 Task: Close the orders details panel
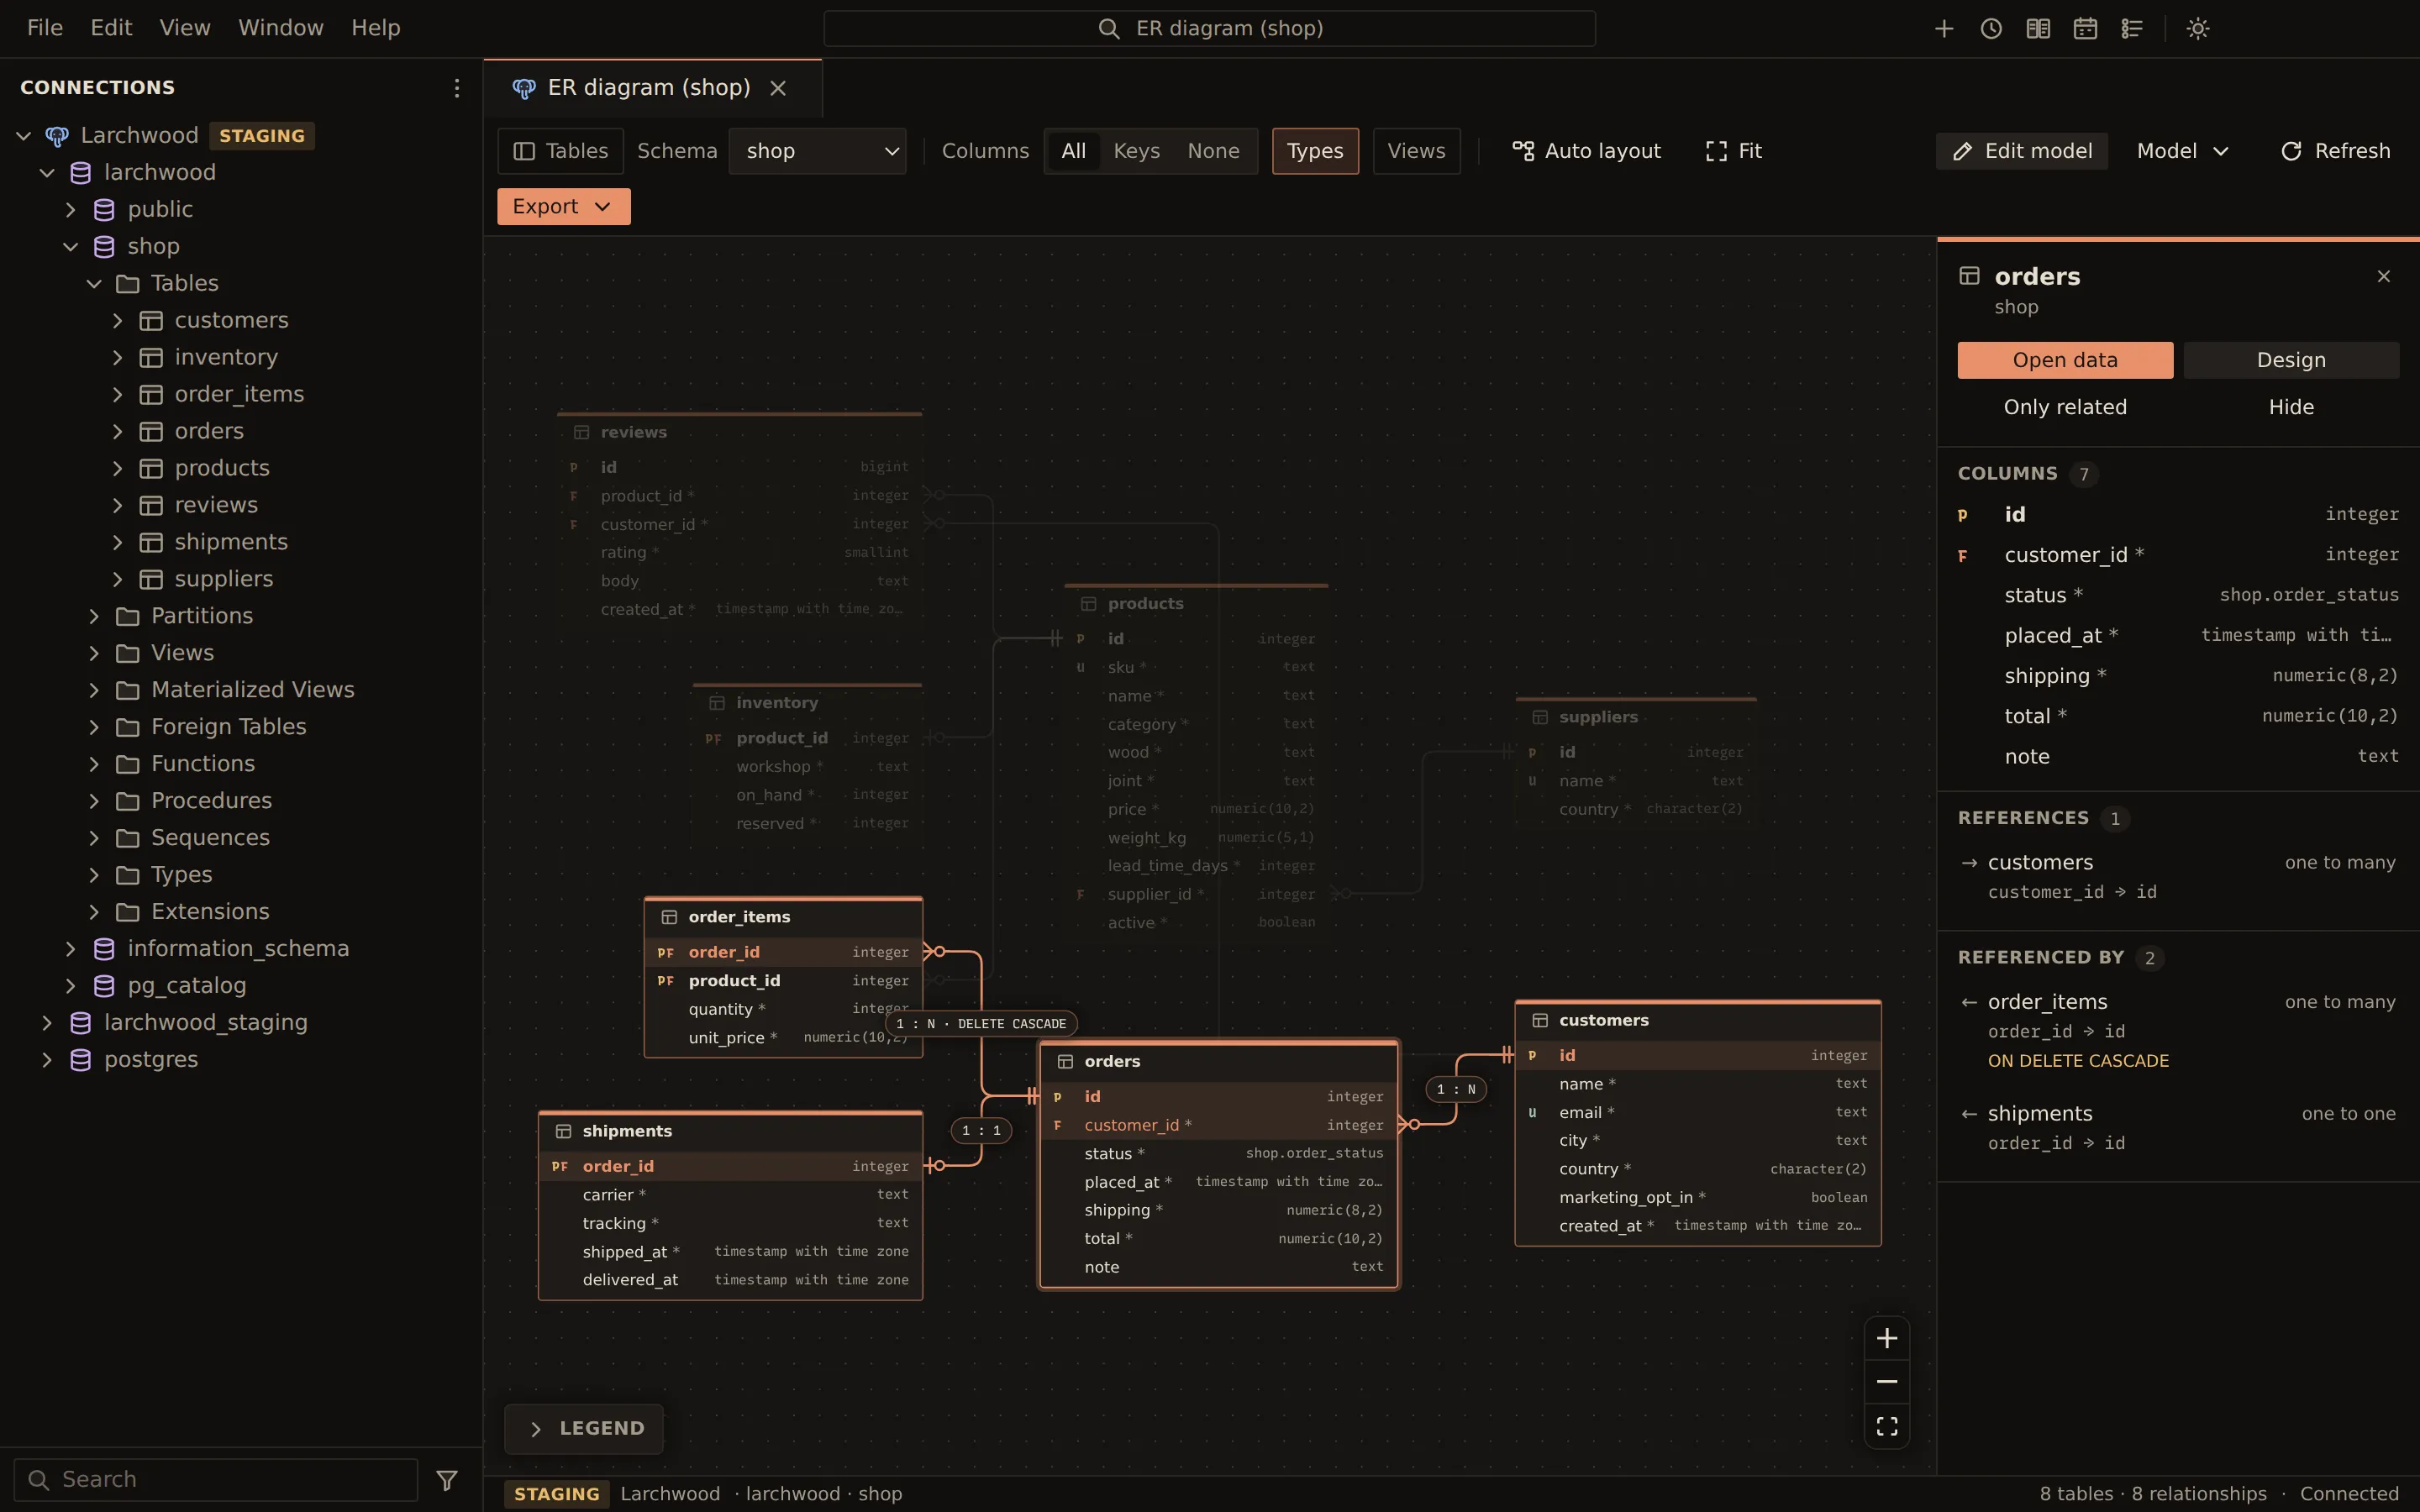[x=2384, y=276]
